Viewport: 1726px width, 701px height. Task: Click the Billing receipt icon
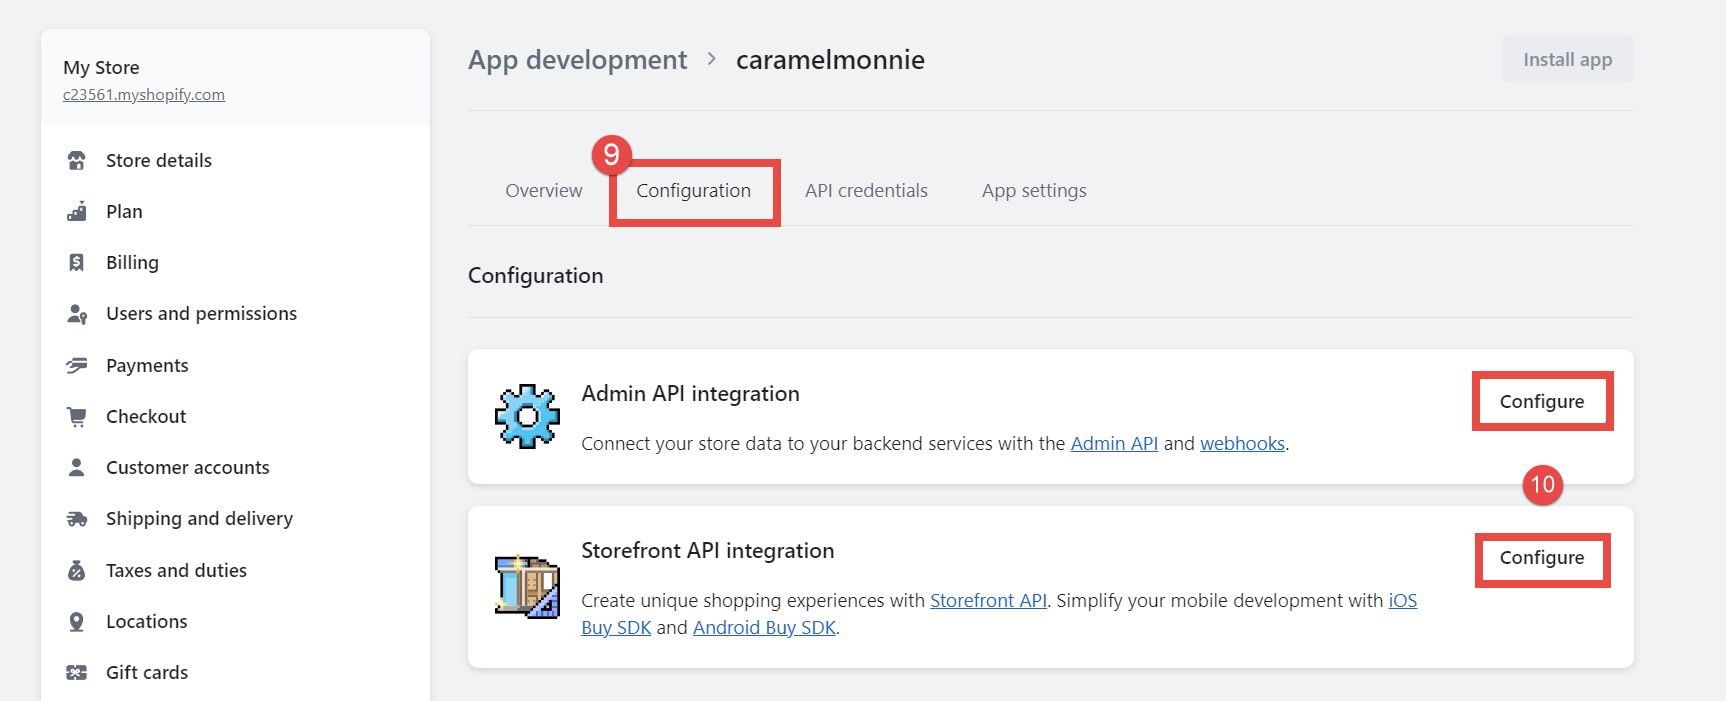[x=76, y=262]
